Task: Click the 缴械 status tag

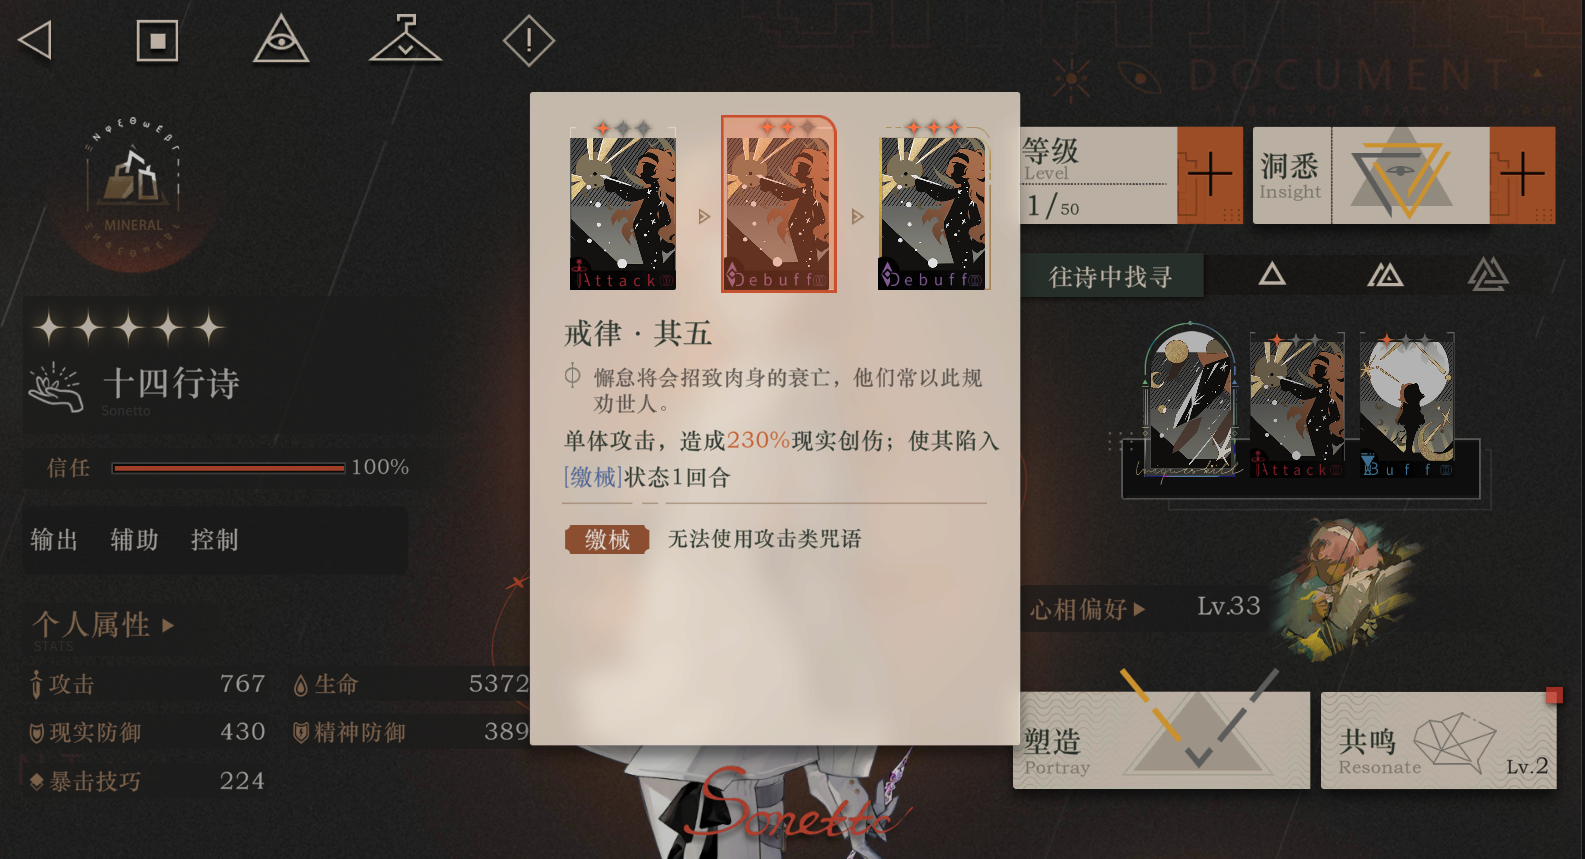Action: 607,540
